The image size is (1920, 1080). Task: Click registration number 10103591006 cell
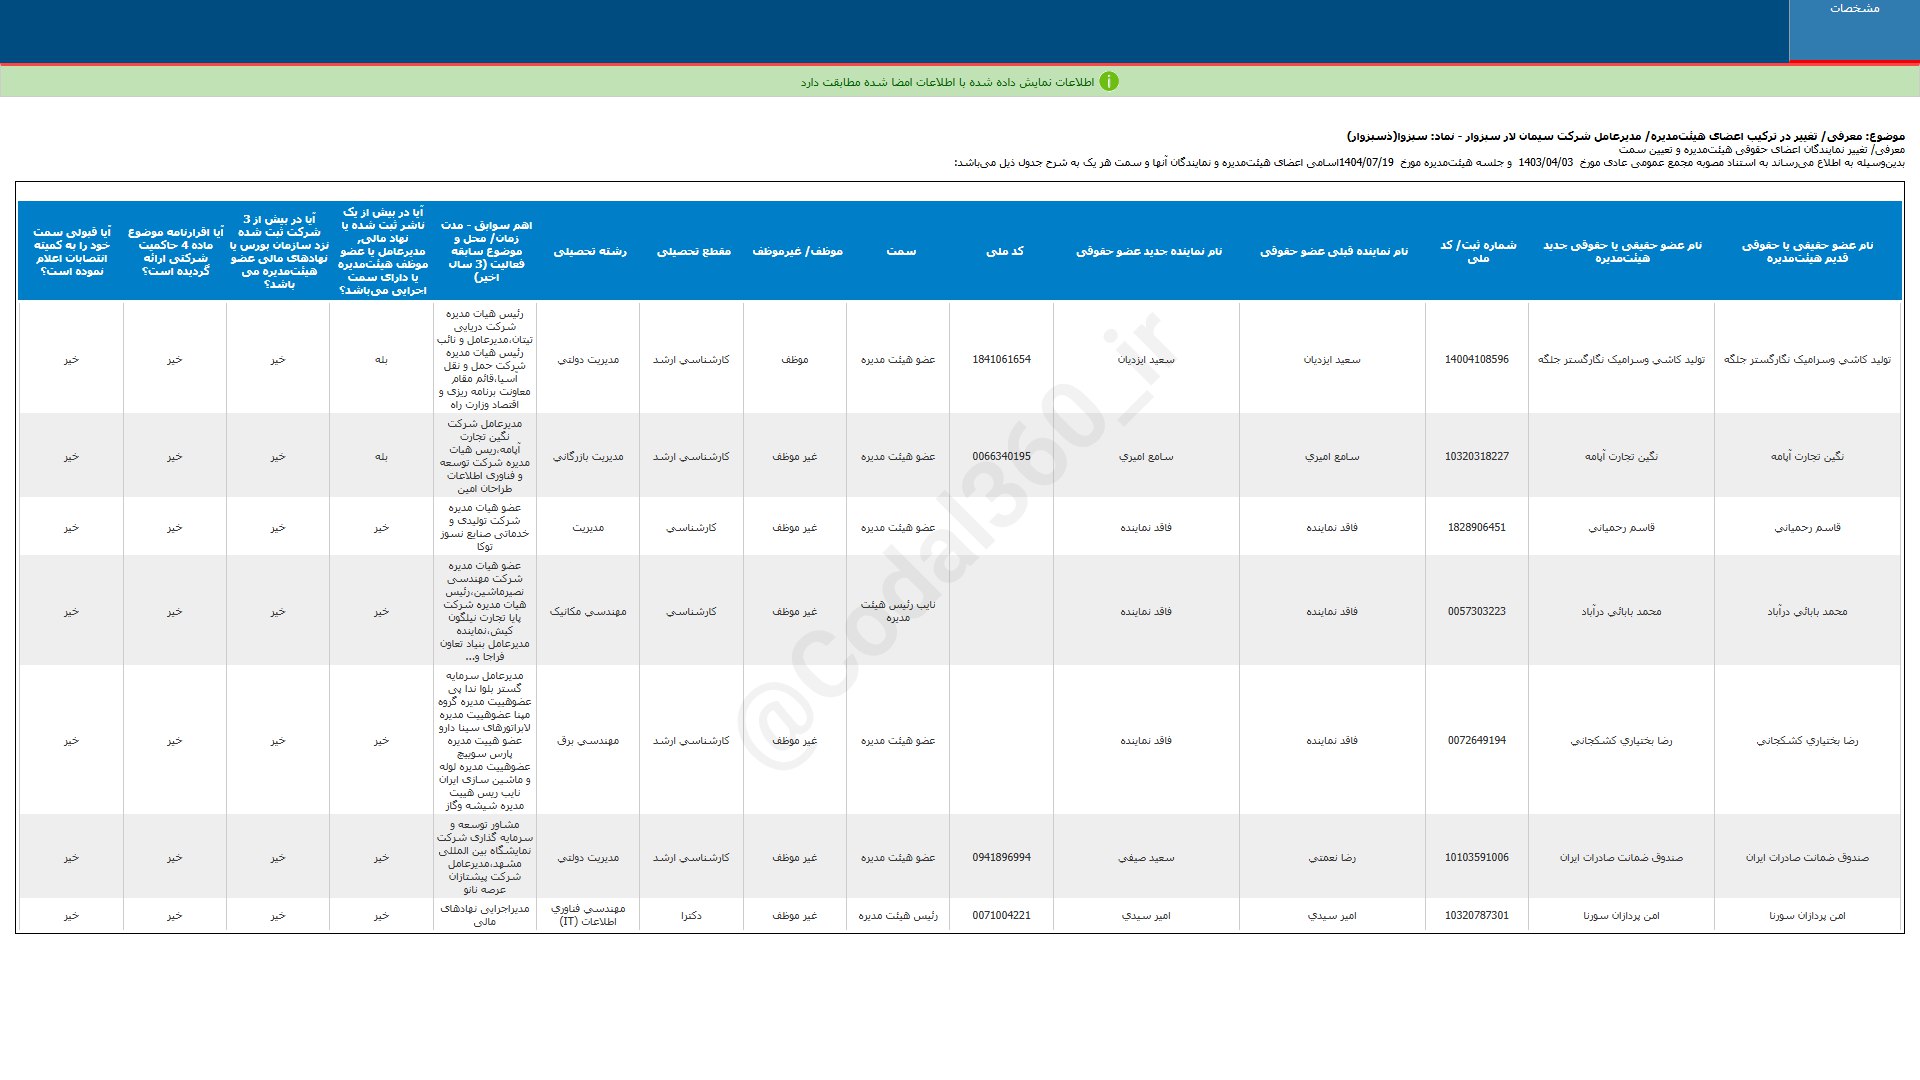point(1476,857)
